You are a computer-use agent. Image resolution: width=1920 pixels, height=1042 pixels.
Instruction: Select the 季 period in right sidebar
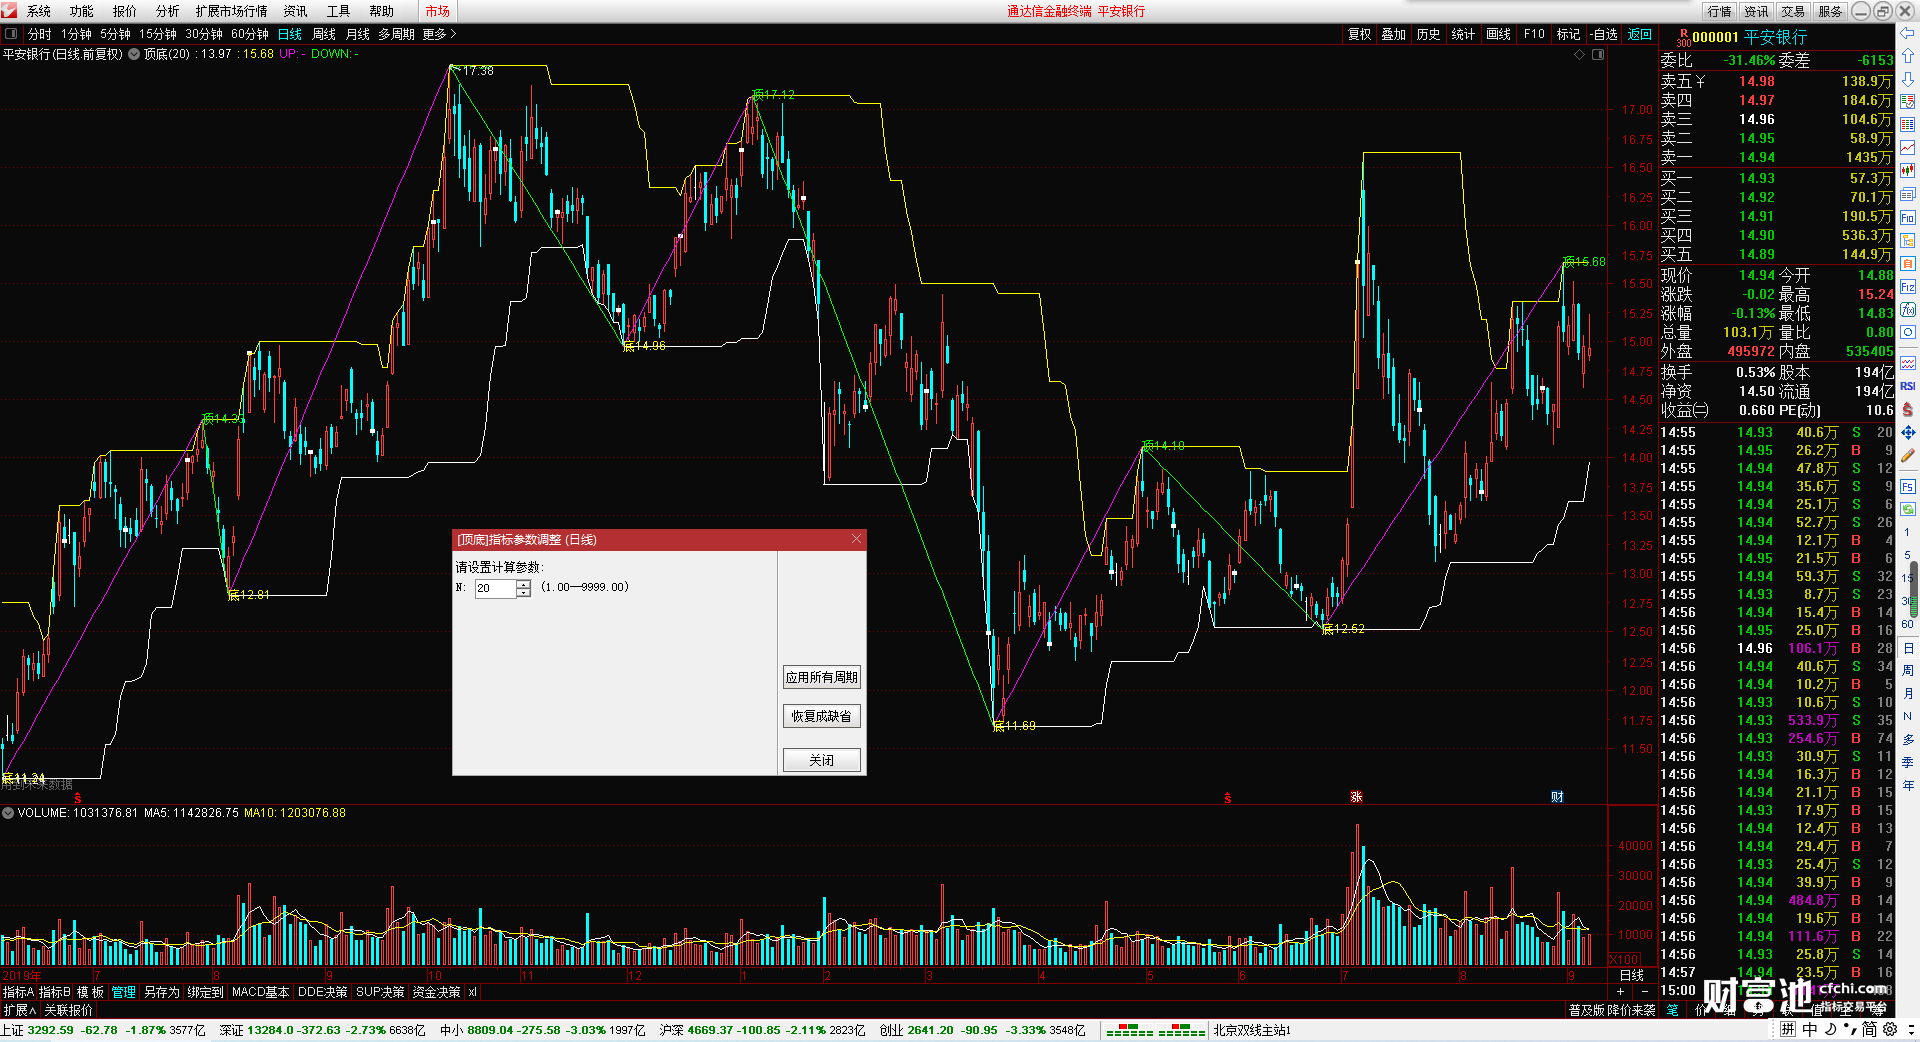pos(1908,762)
